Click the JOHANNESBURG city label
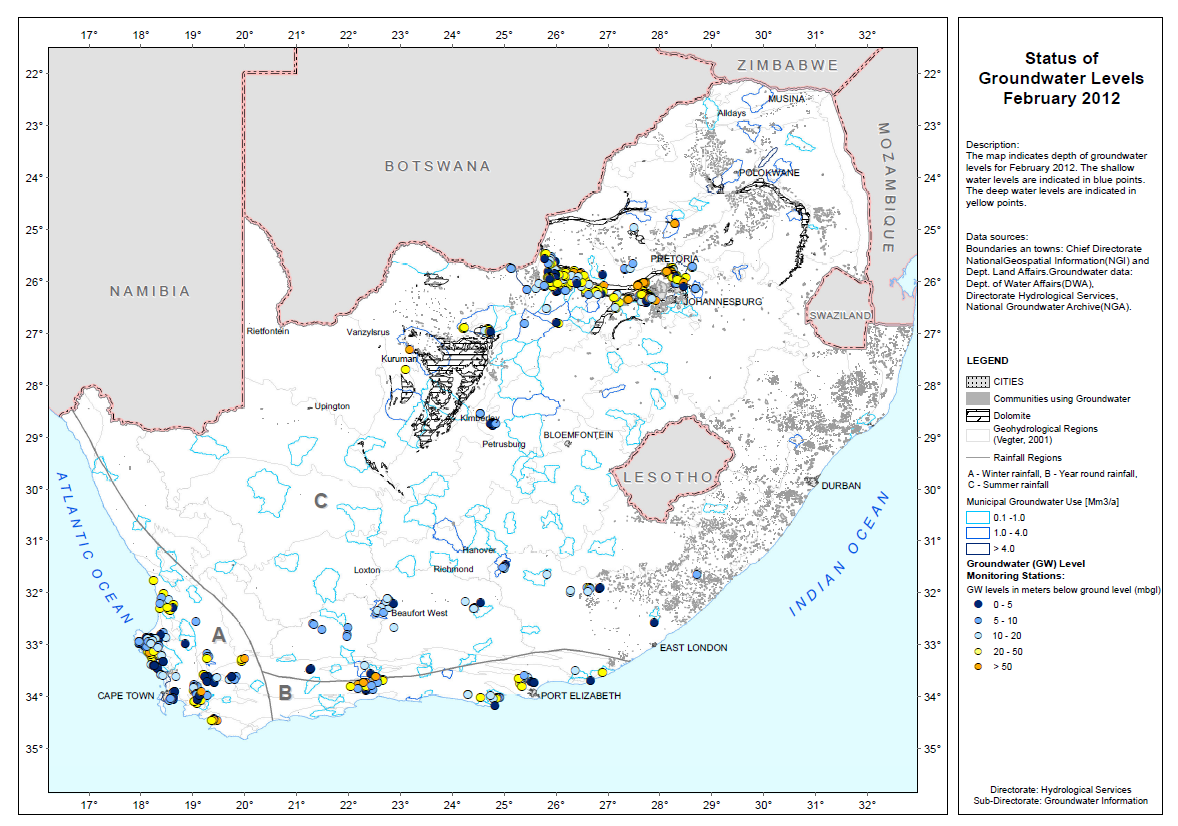Image resolution: width=1178 pixels, height=826 pixels. click(x=723, y=301)
